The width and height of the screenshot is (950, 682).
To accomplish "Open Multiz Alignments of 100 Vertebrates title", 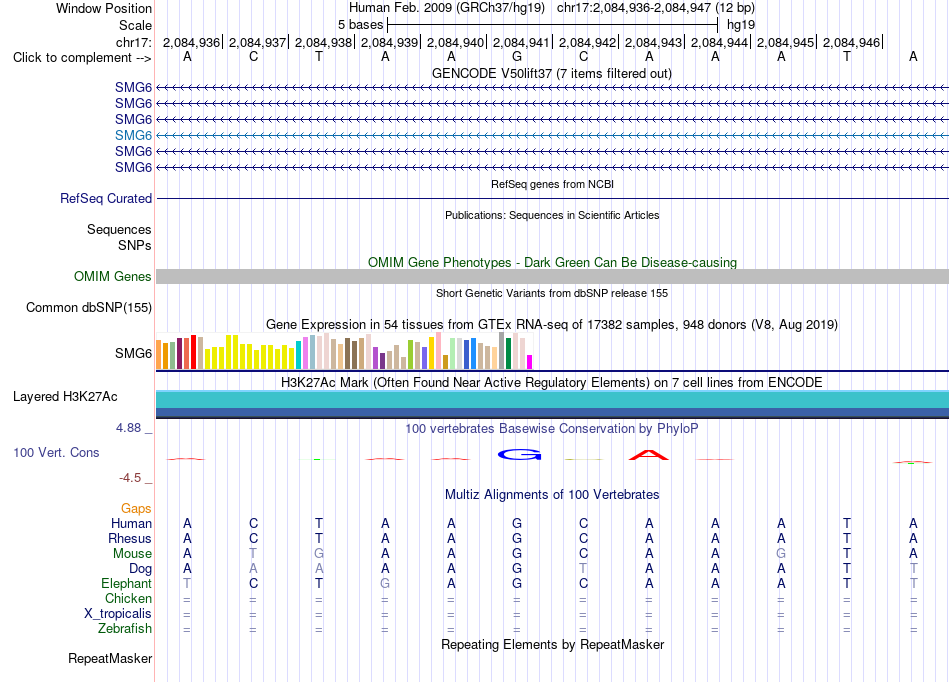I will pos(552,495).
